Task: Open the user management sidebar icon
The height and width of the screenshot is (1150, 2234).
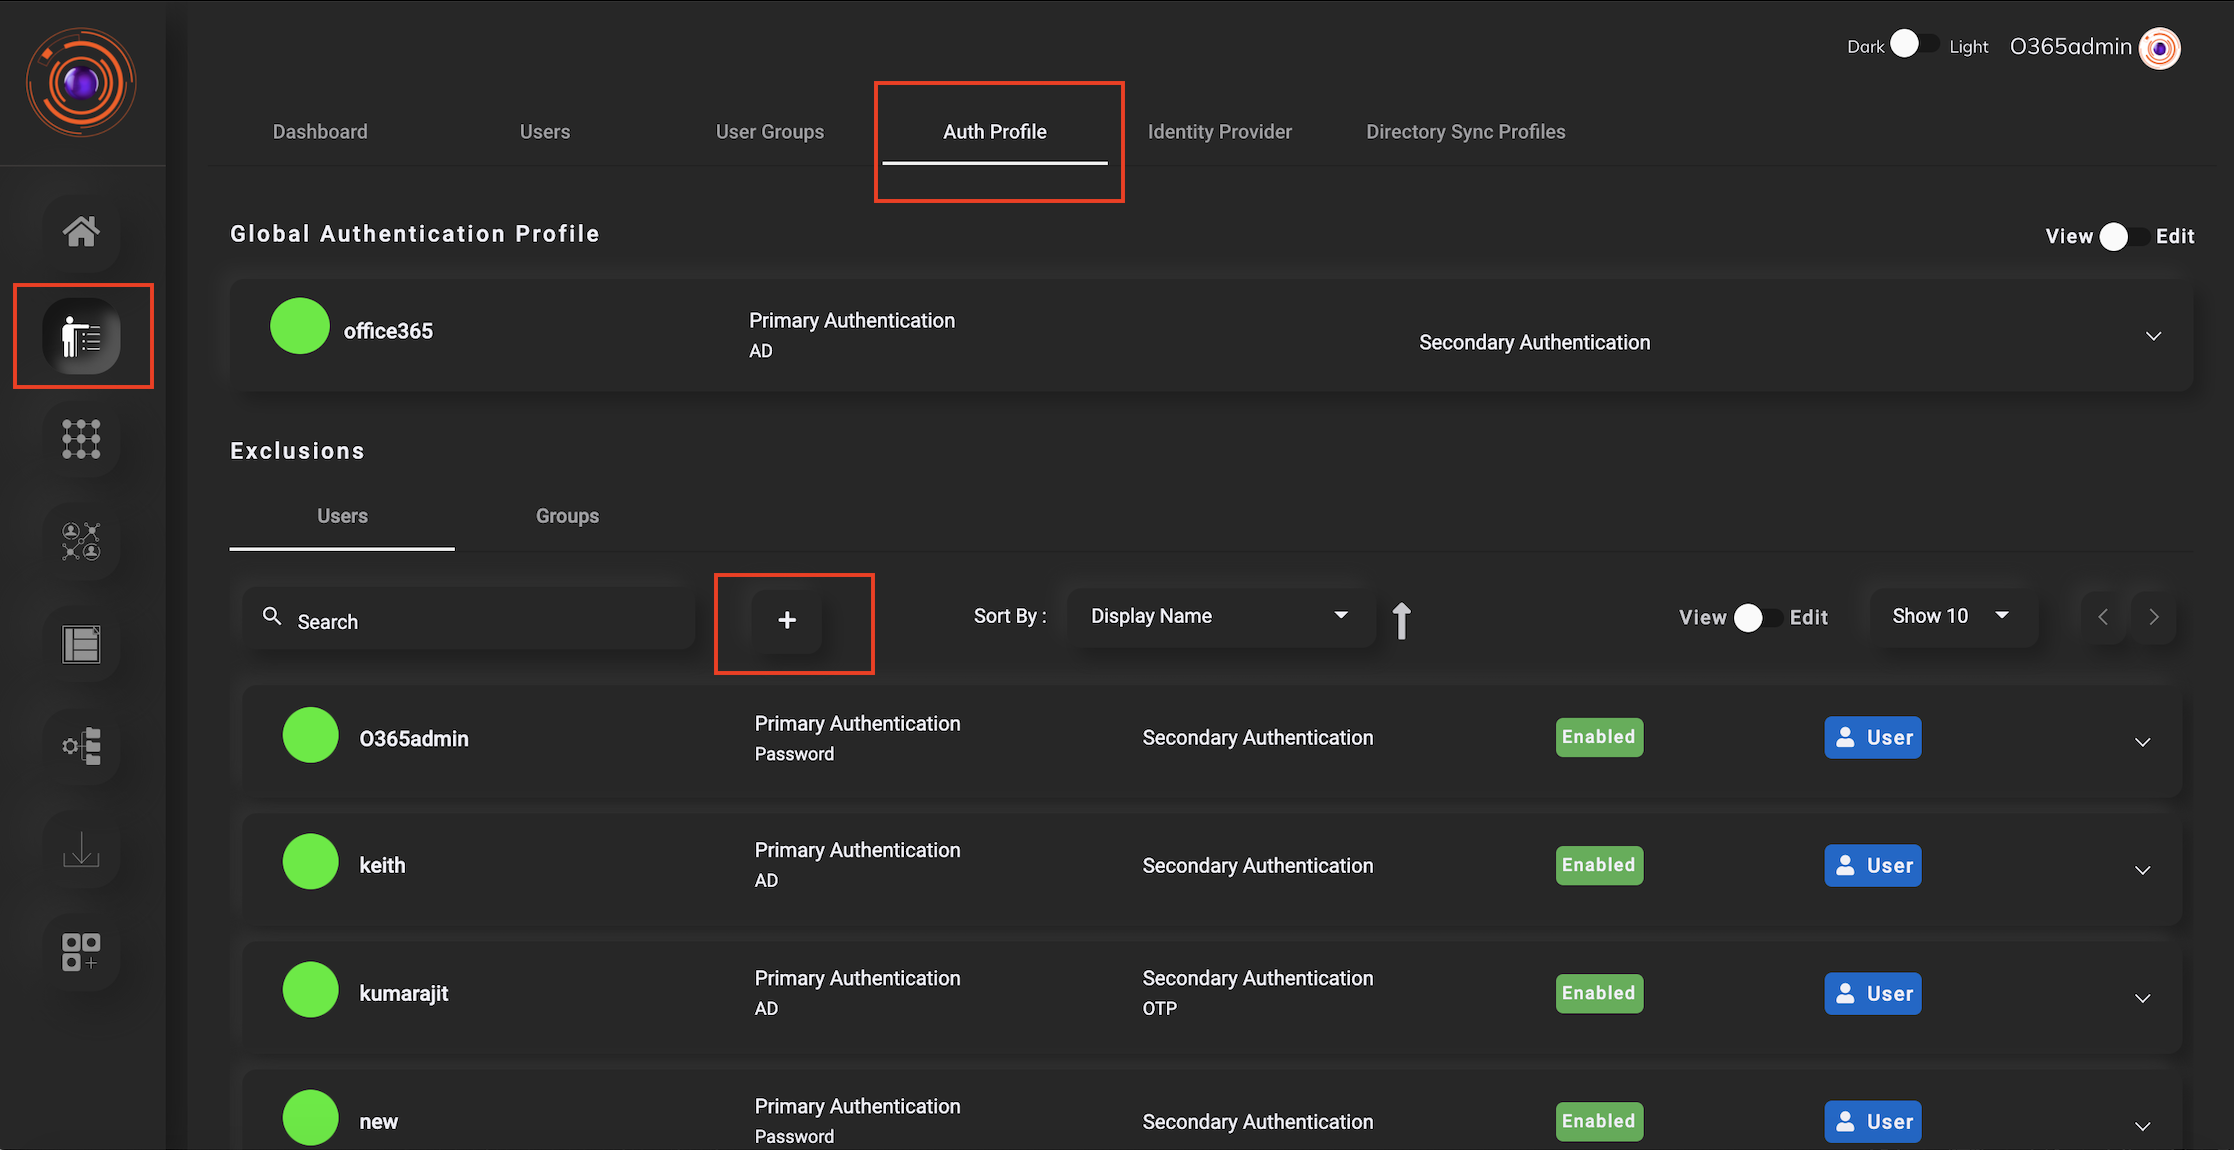Action: 81,336
